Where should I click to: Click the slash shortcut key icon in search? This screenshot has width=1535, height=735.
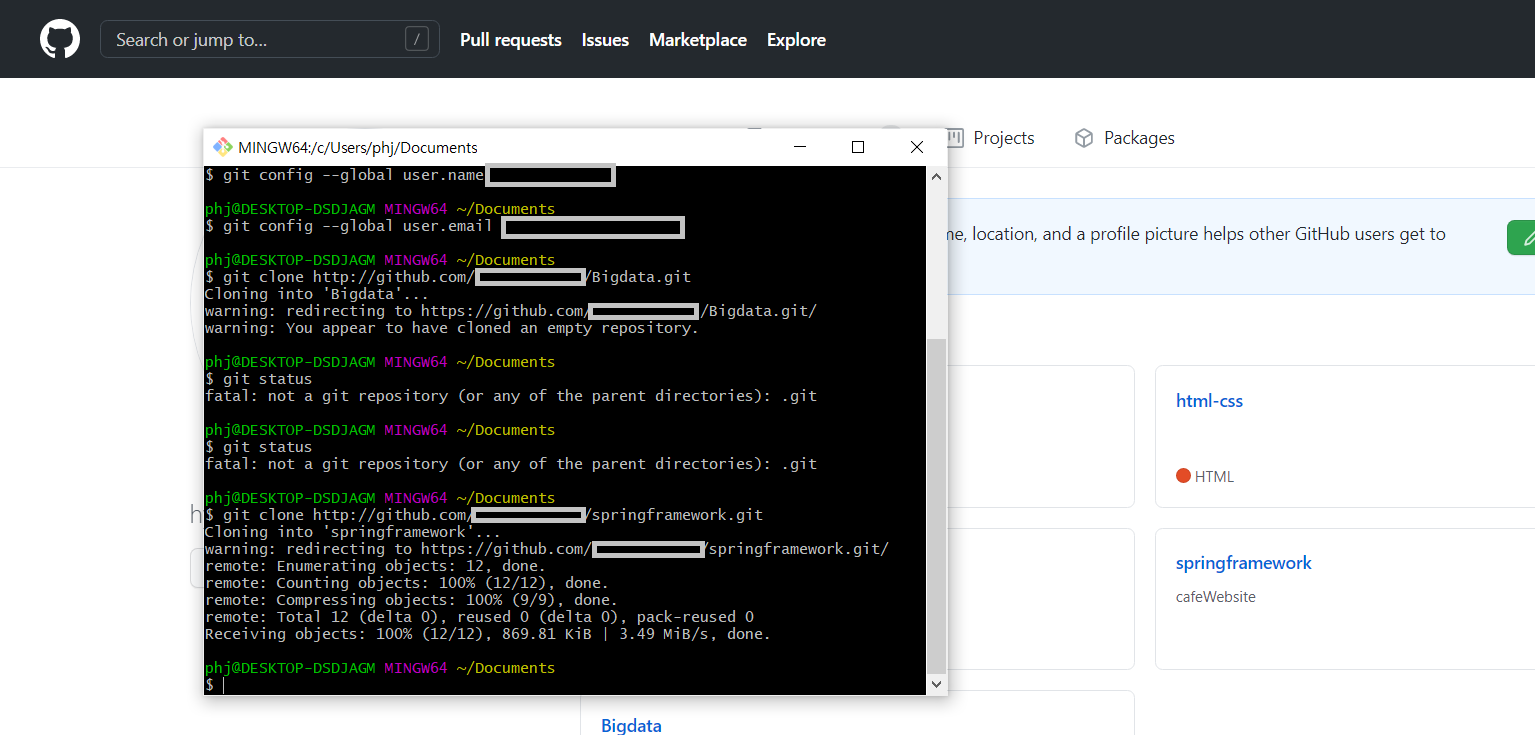point(417,39)
